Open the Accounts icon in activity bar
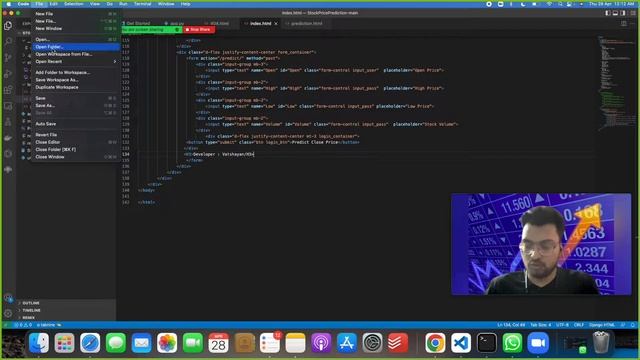The width and height of the screenshot is (640, 360). pos(8,298)
